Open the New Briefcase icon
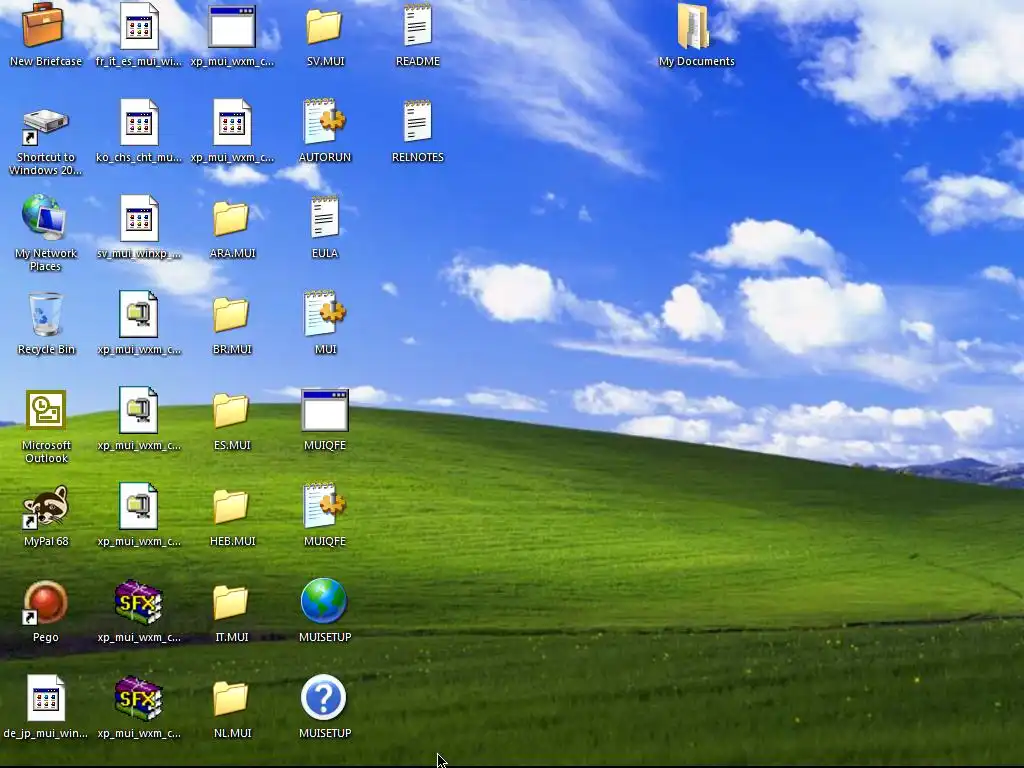 pyautogui.click(x=43, y=25)
